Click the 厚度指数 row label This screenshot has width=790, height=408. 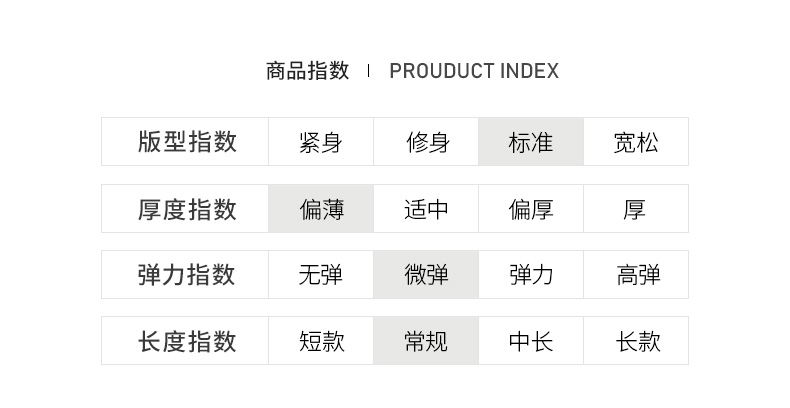[x=187, y=209]
